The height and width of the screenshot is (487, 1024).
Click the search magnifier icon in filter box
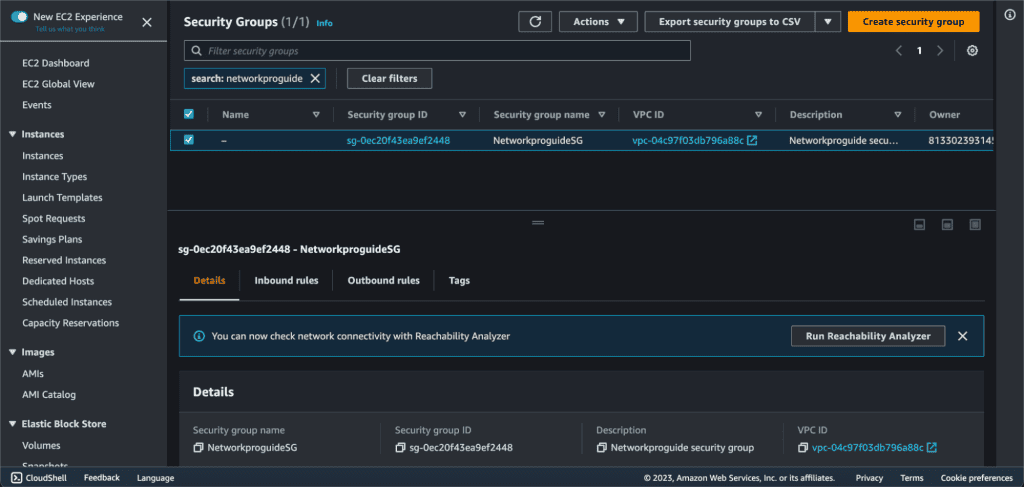[x=197, y=51]
